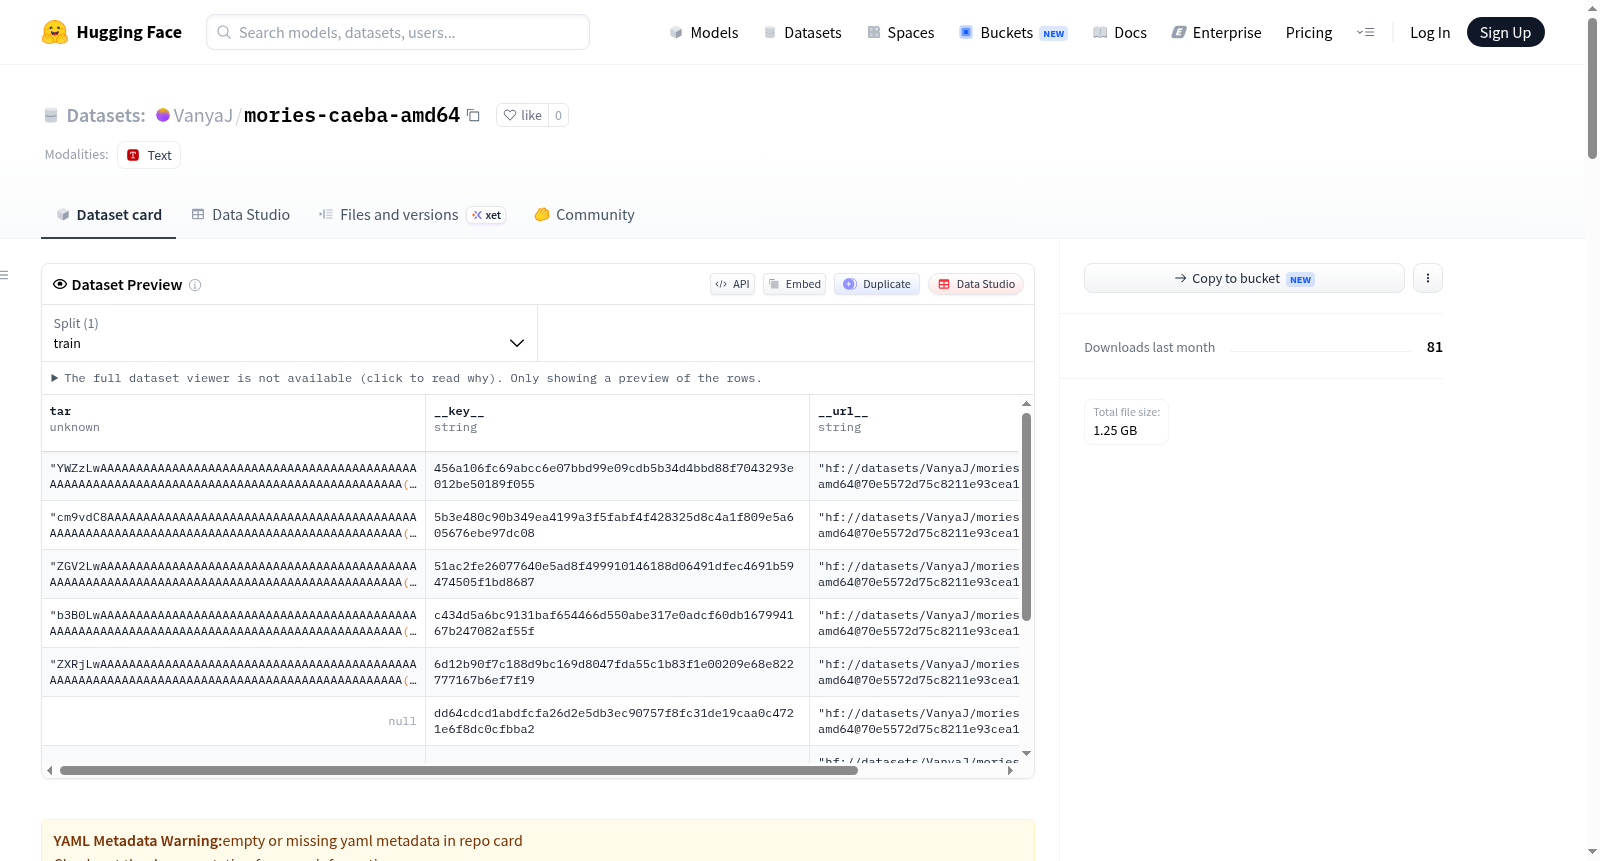Screen dimensions: 1600x861
Task: Open Datasets in the top navigation
Action: (x=803, y=32)
